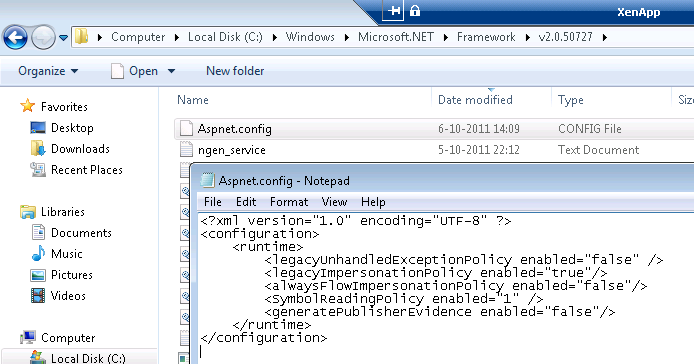Click the Downloads folder icon
The height and width of the screenshot is (364, 694).
pyautogui.click(x=38, y=148)
